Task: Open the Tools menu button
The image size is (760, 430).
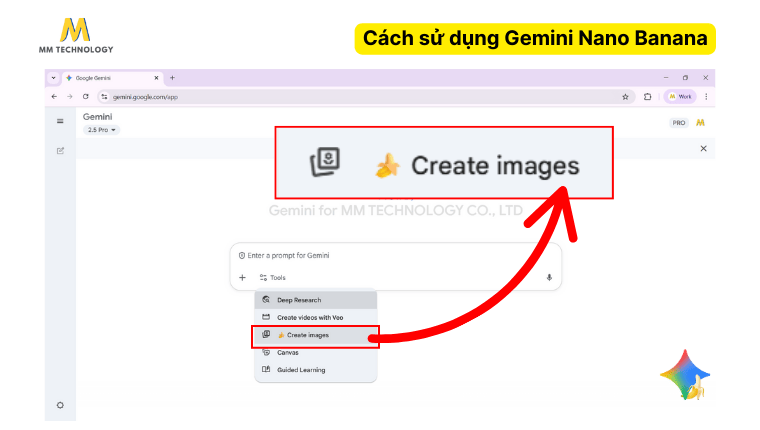Action: click(273, 278)
